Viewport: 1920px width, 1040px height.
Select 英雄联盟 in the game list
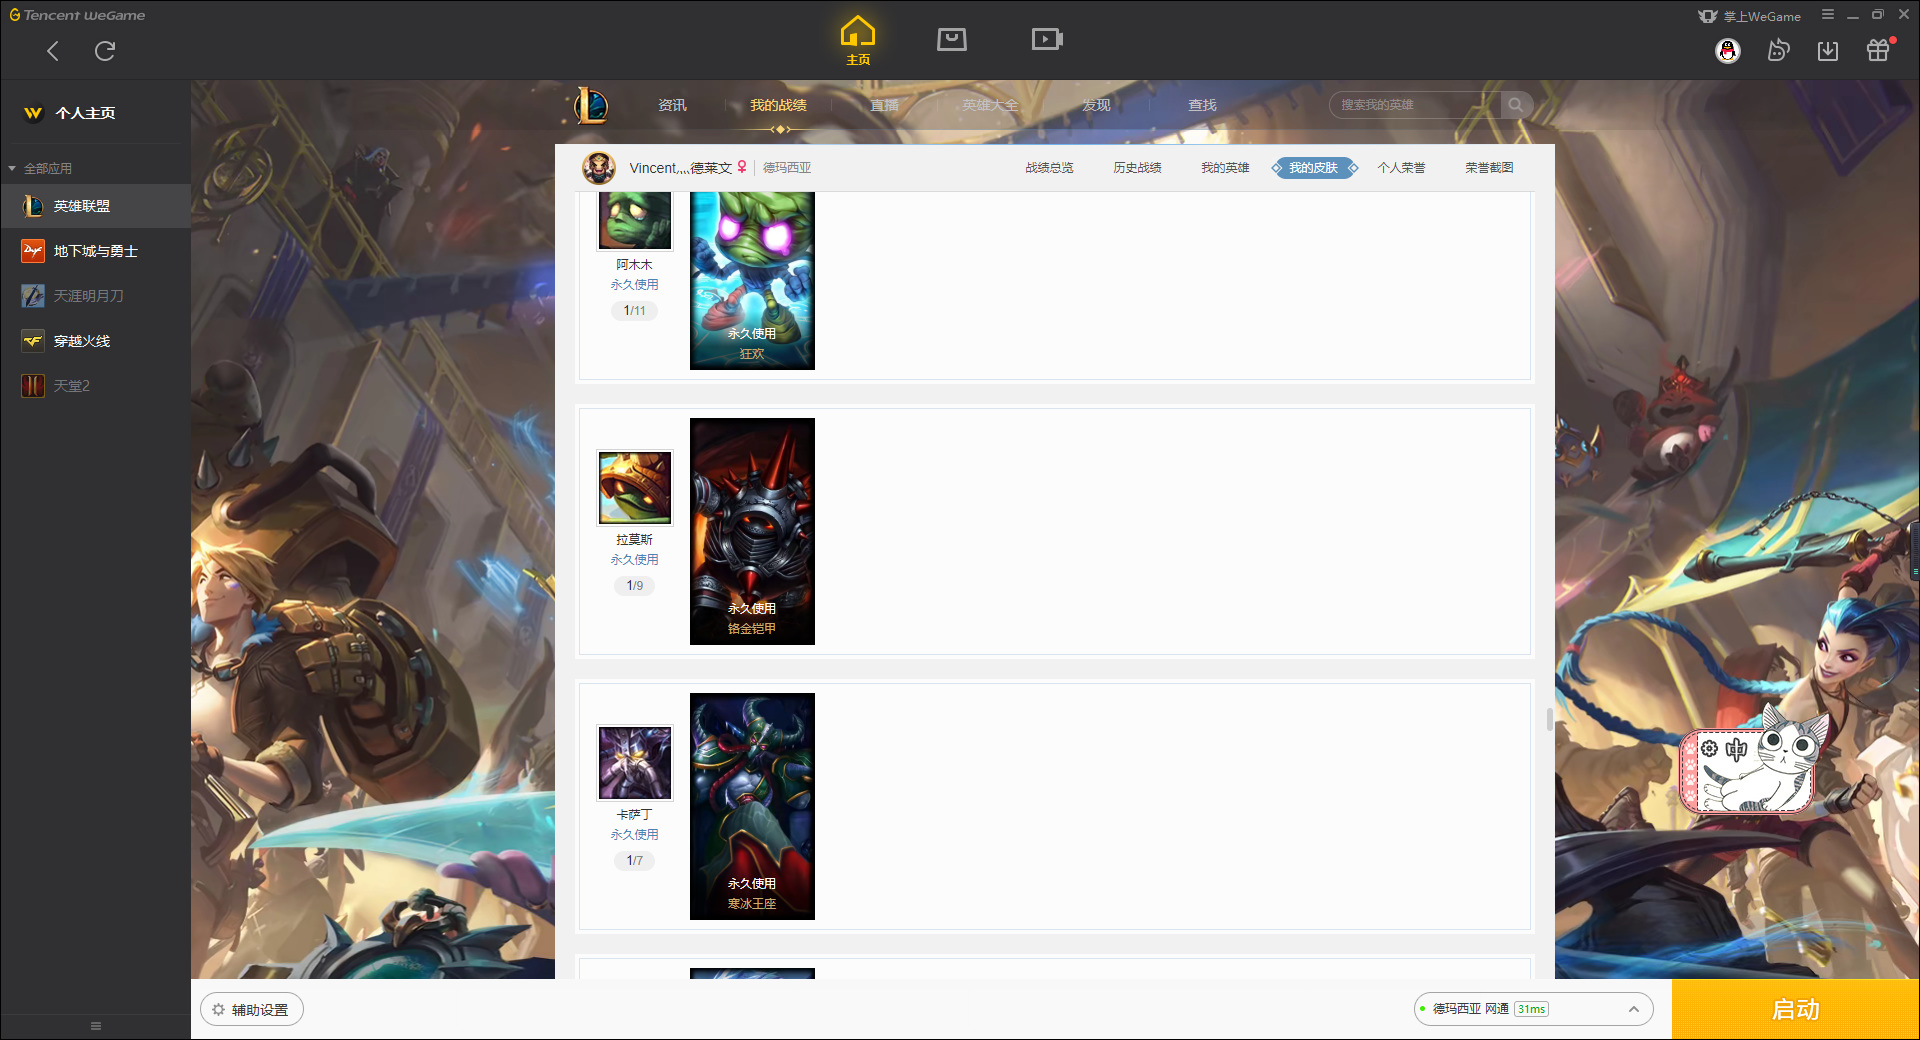tap(95, 206)
